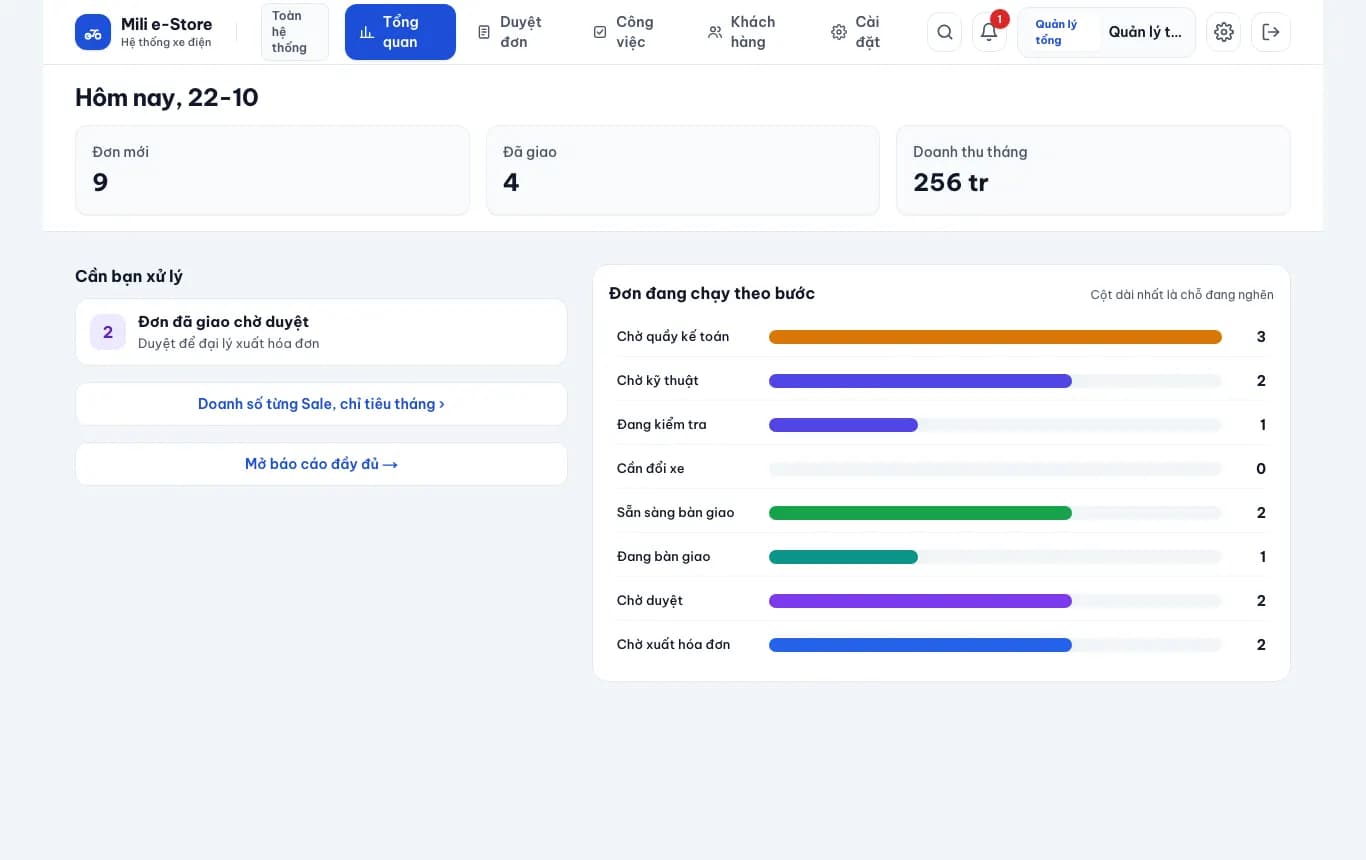Switch to the "Tổng quan" tab
This screenshot has height=860, width=1366.
[x=400, y=32]
